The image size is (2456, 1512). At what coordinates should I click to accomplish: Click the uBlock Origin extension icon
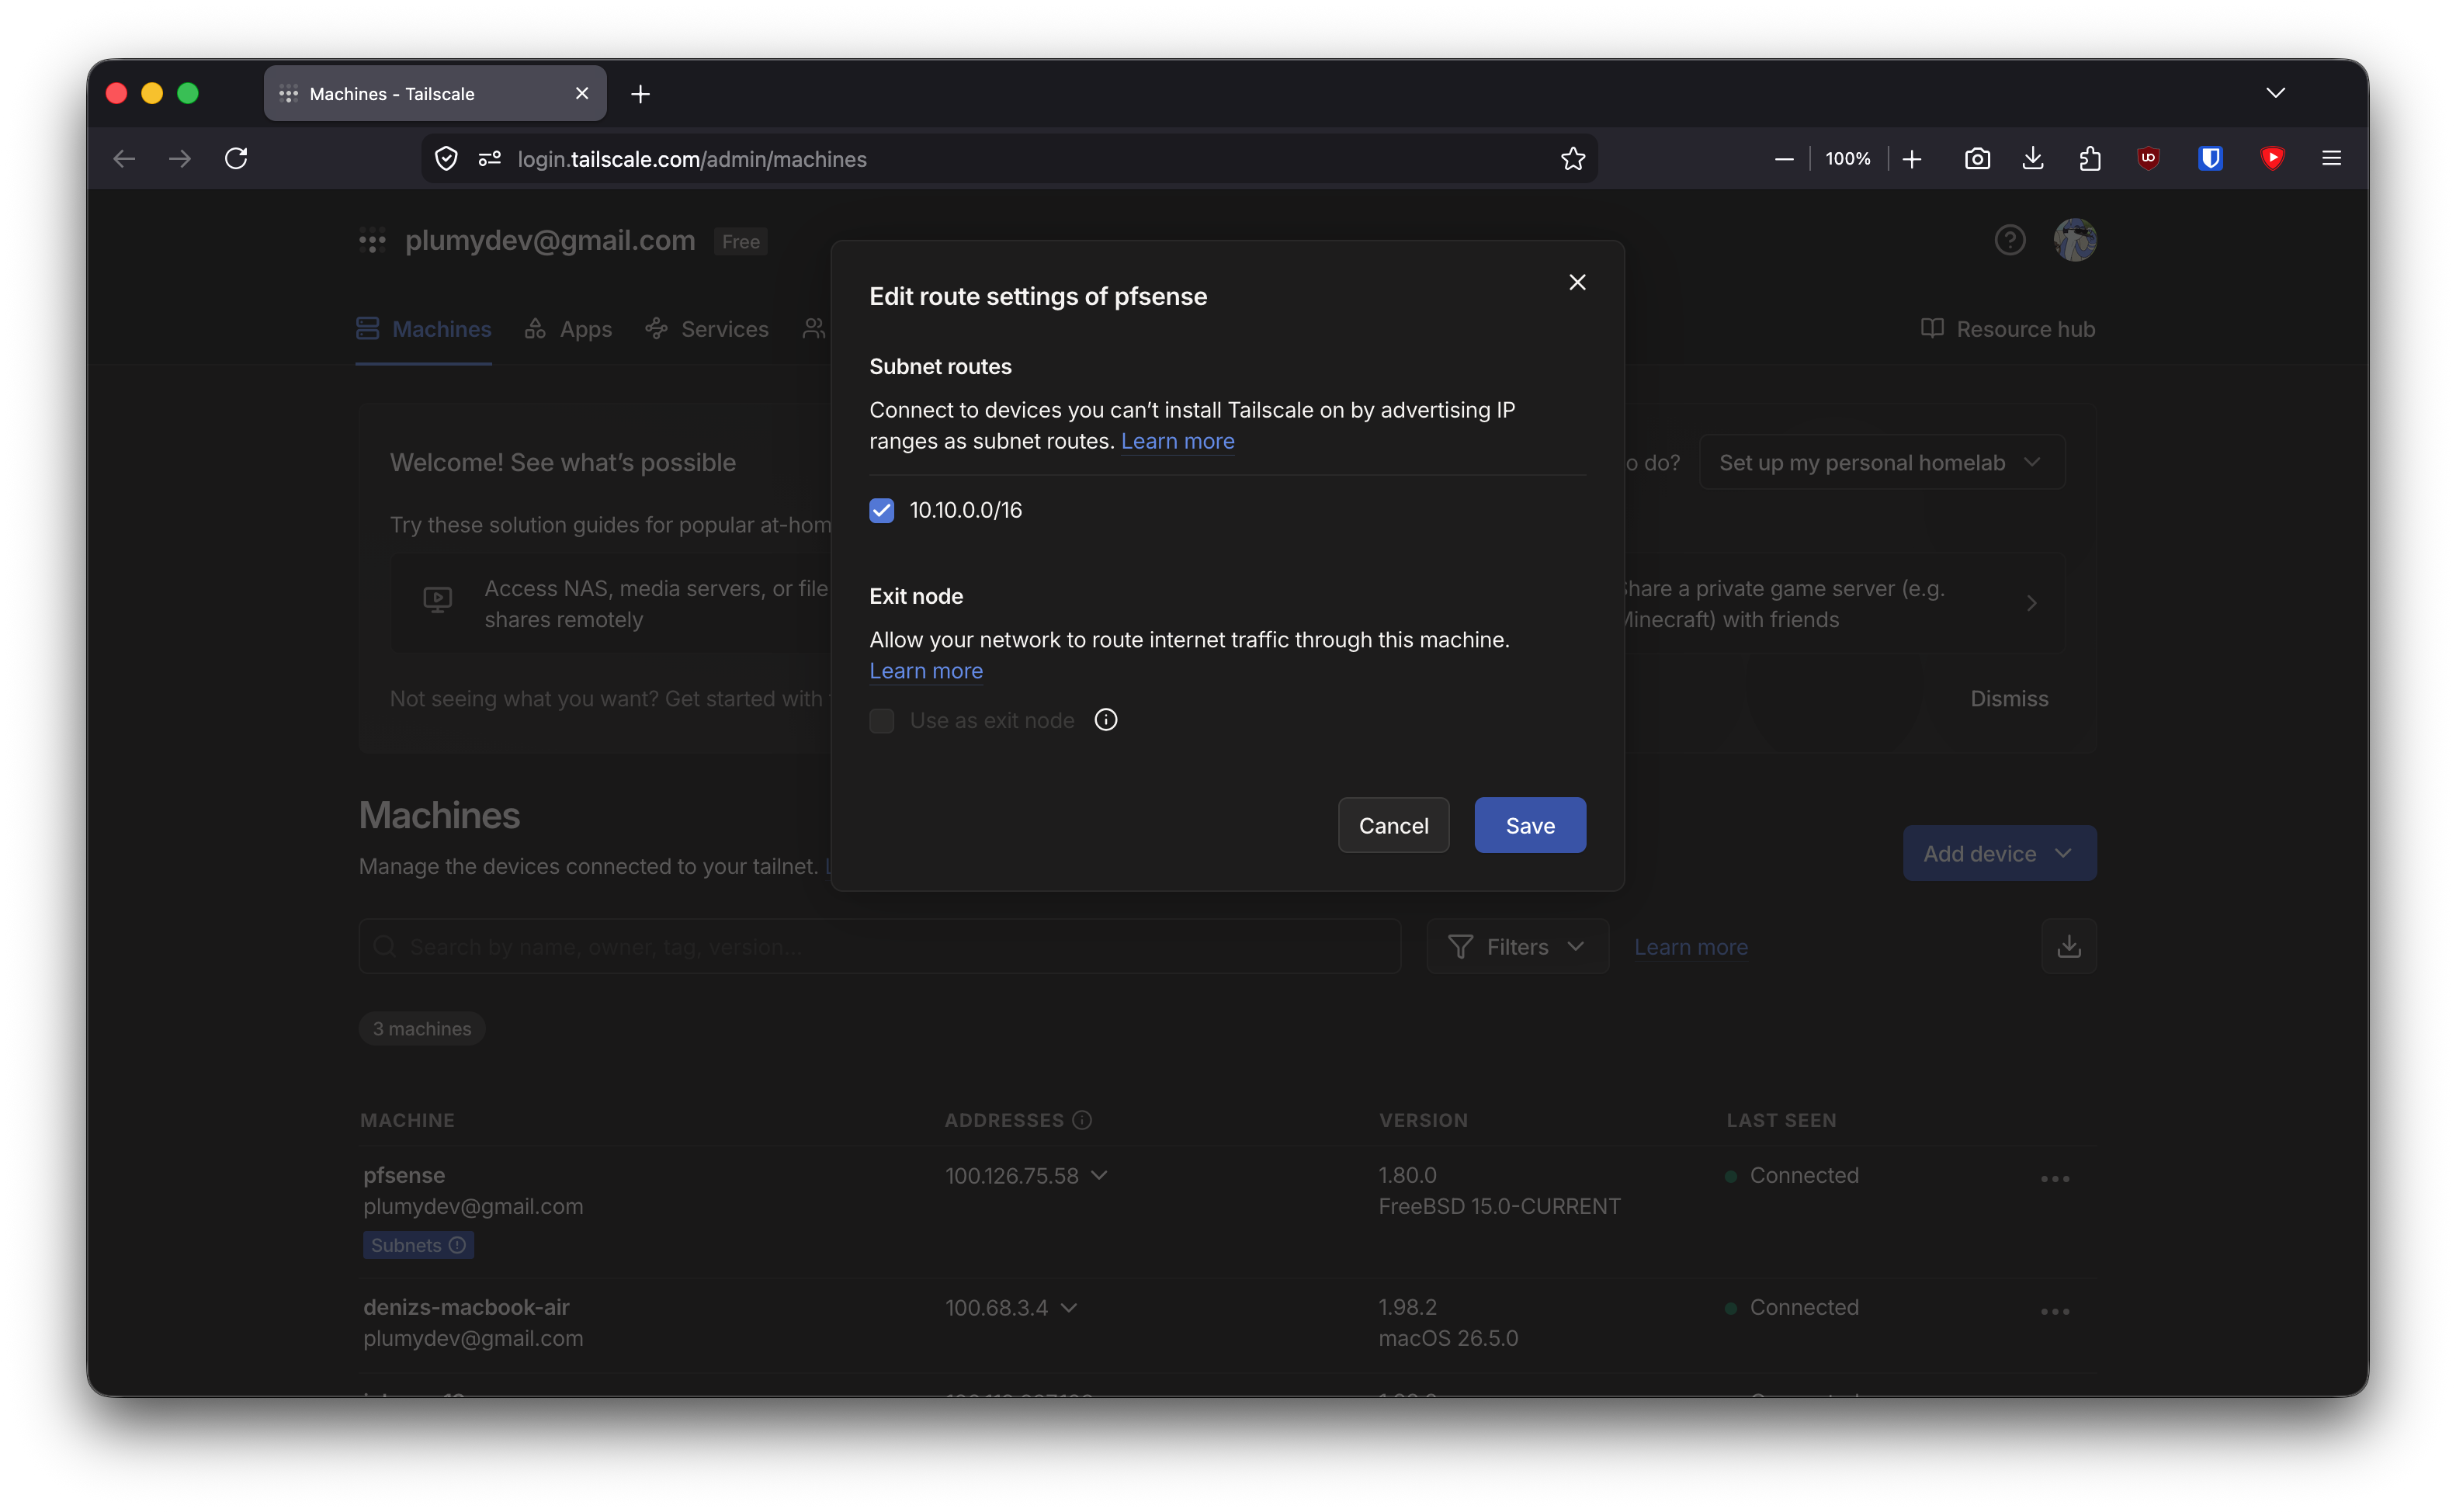[2148, 158]
